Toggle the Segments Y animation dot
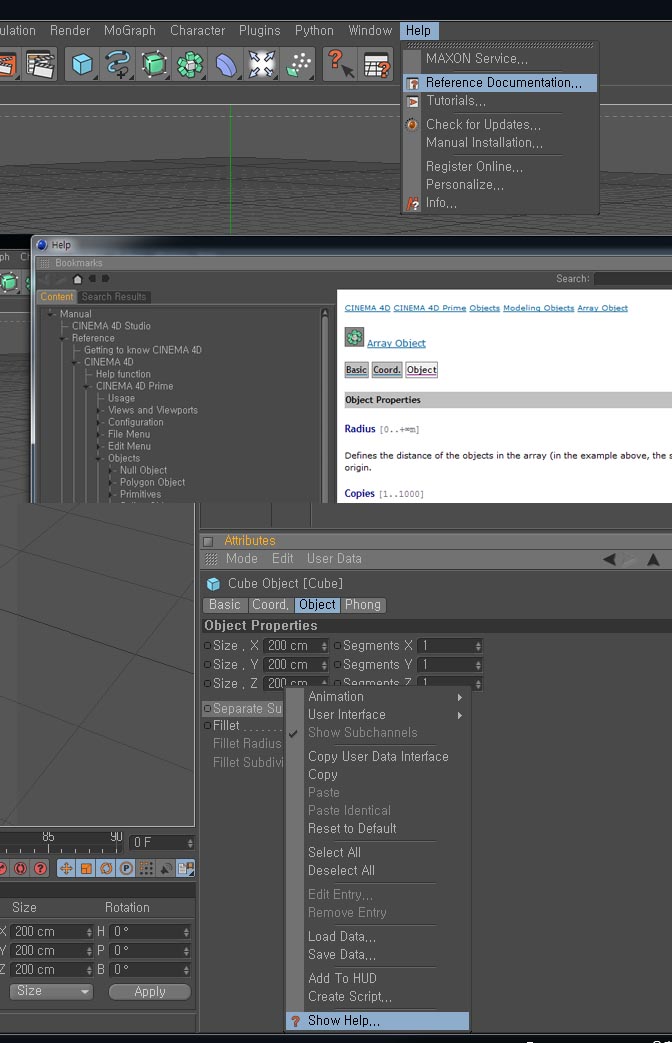Screen dimensions: 672x1043 tap(337, 665)
